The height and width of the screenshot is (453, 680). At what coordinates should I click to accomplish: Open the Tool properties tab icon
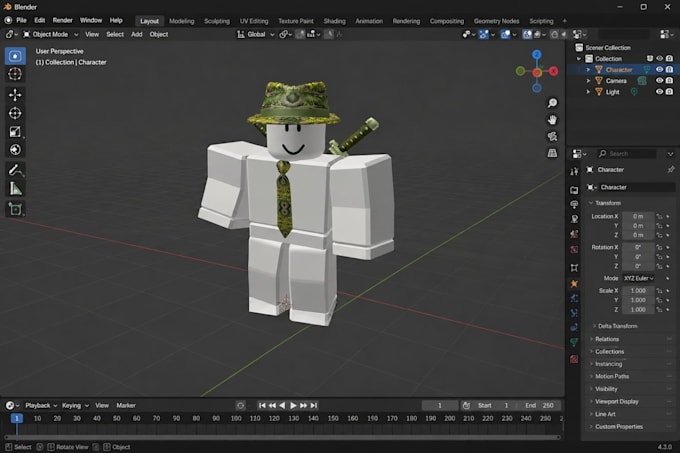click(x=574, y=172)
